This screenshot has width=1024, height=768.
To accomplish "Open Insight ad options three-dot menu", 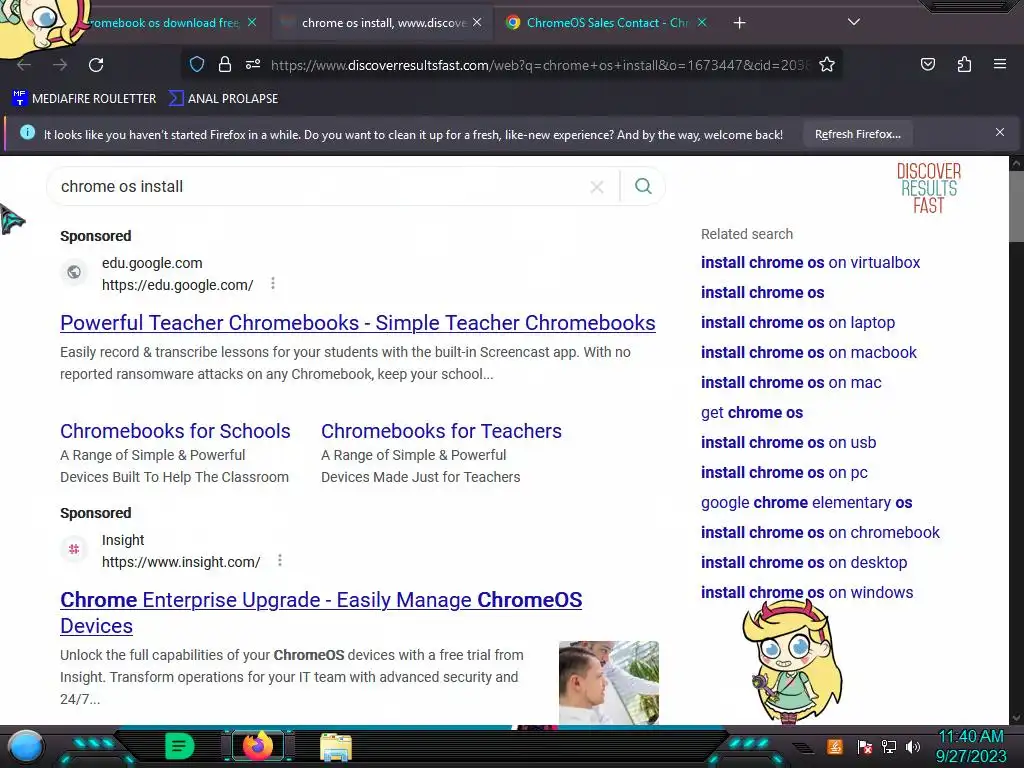I will 280,560.
